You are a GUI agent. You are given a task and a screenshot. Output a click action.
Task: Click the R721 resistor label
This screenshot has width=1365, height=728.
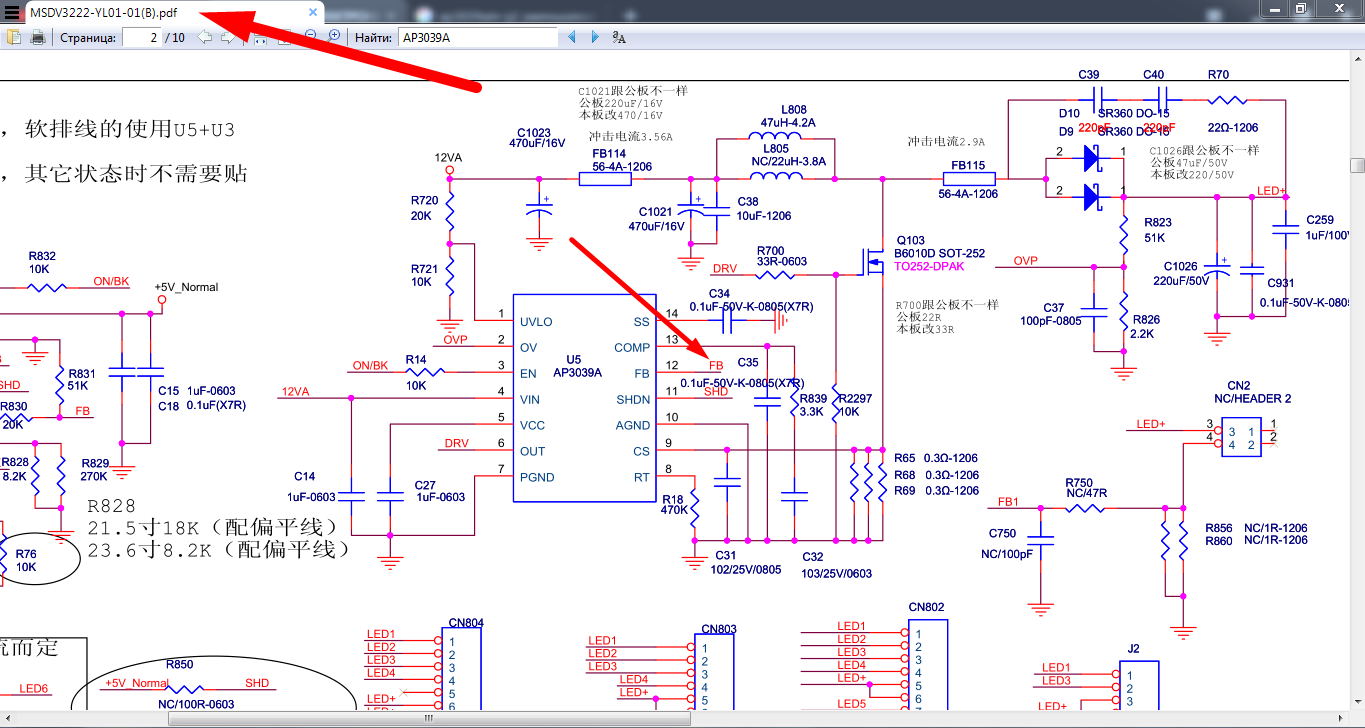coord(424,269)
